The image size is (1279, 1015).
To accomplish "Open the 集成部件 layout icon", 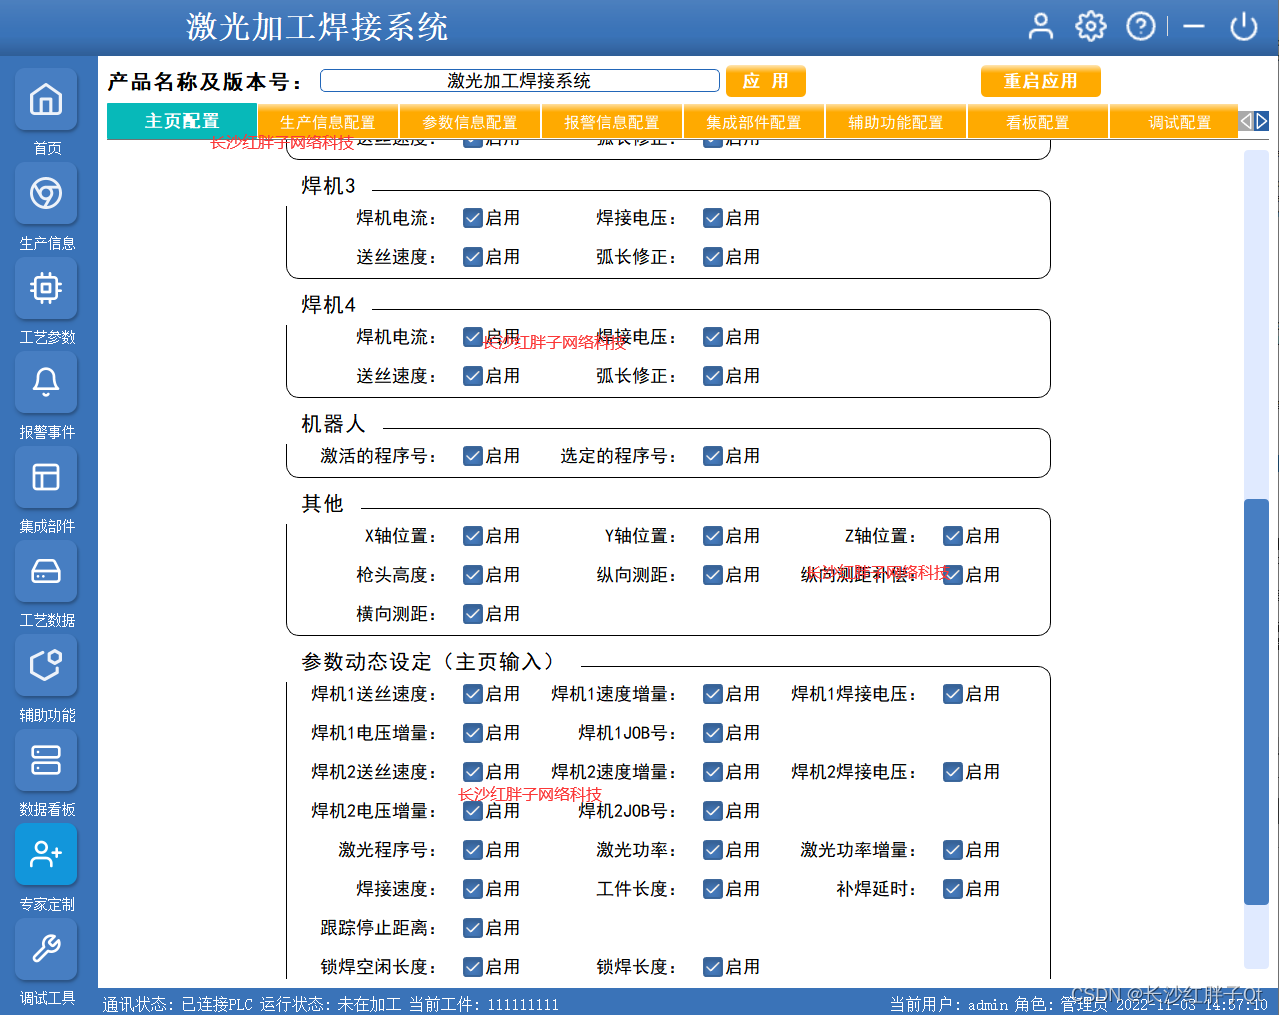I will [46, 477].
